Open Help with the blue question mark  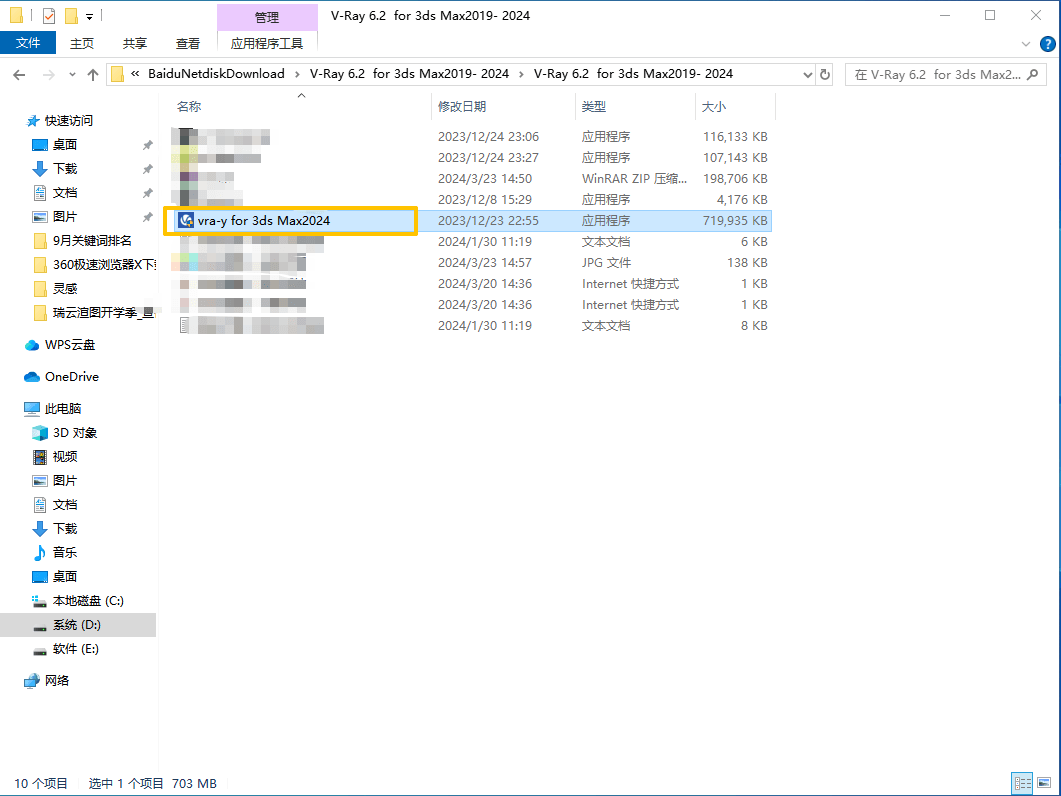click(x=1047, y=44)
